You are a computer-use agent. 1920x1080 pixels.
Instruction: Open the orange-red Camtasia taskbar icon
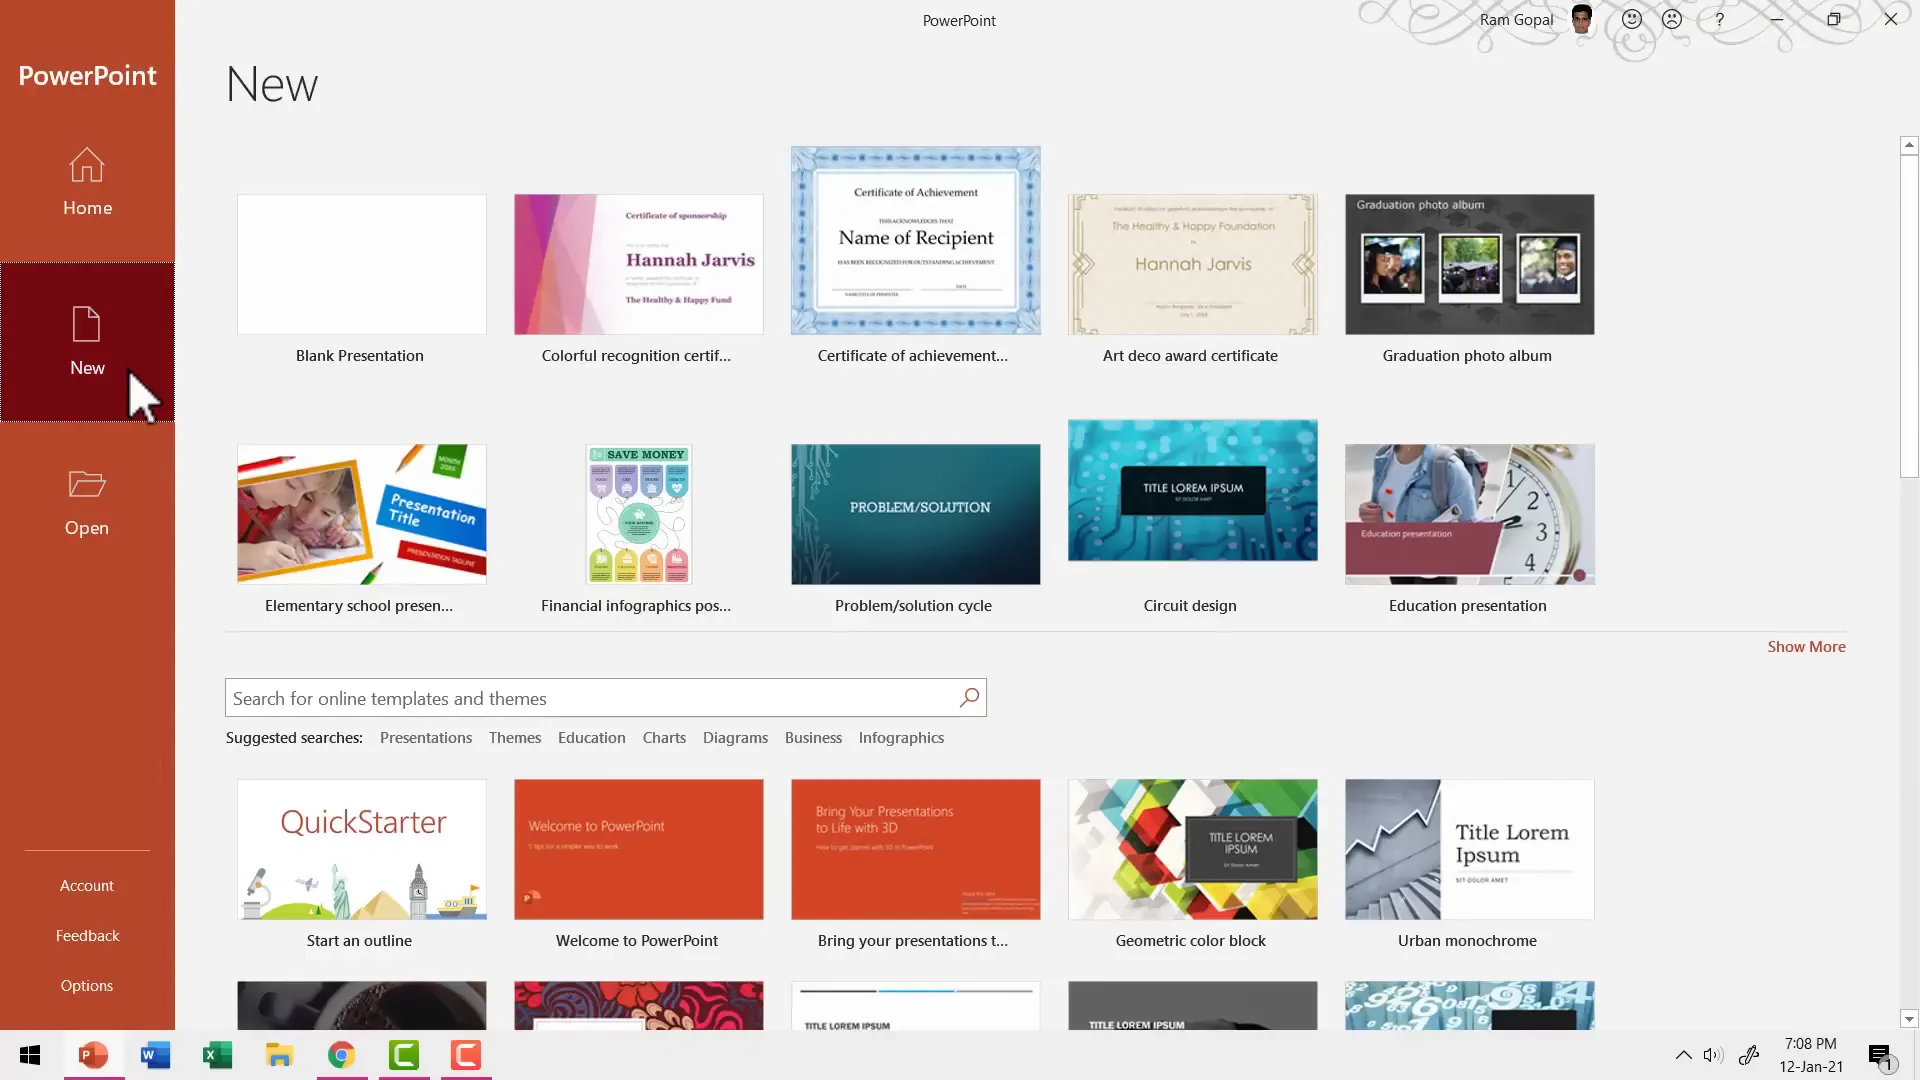[466, 1055]
